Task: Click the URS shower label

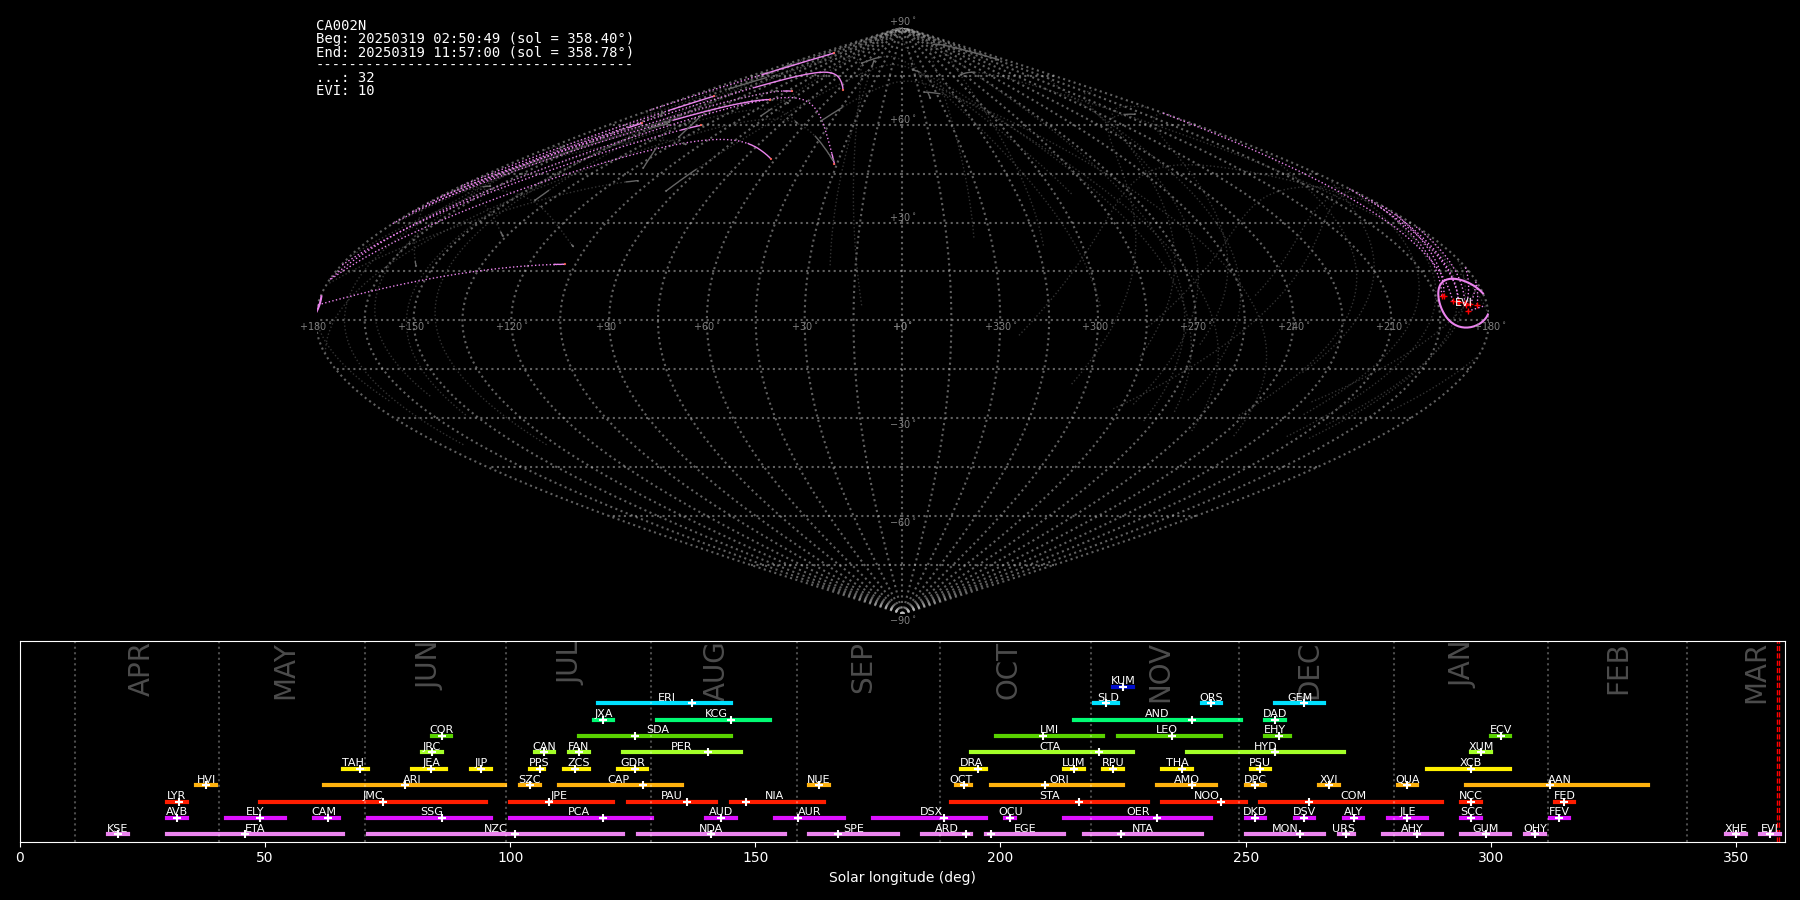Action: click(1343, 829)
